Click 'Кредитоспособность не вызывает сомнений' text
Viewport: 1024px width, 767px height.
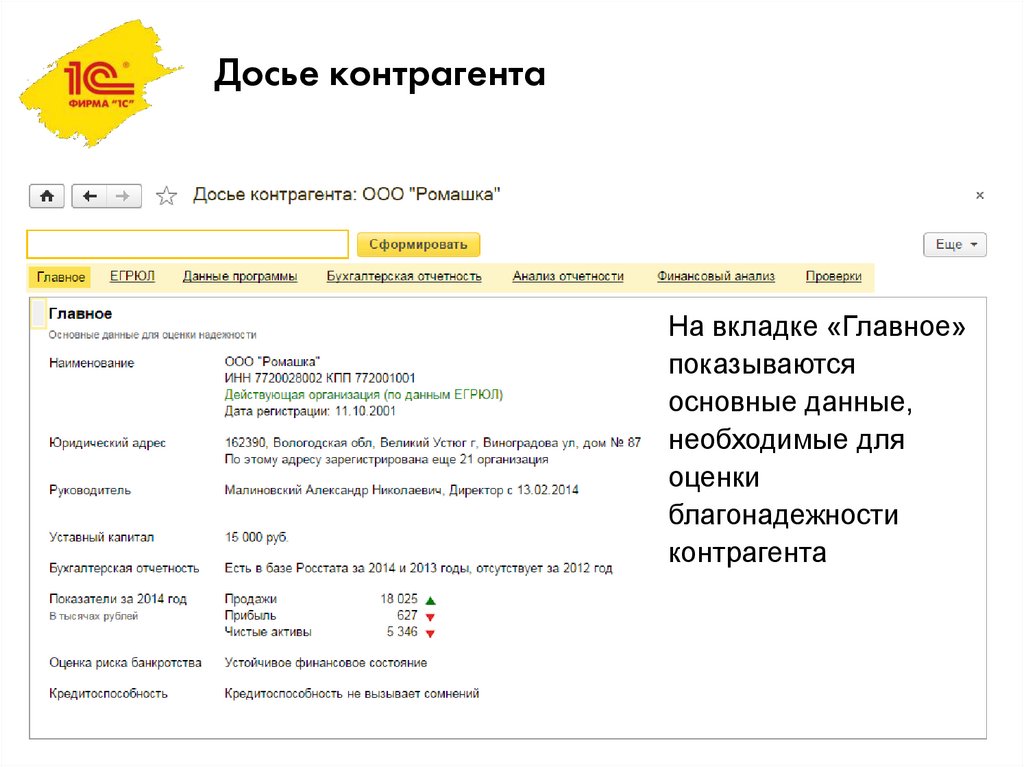[352, 694]
